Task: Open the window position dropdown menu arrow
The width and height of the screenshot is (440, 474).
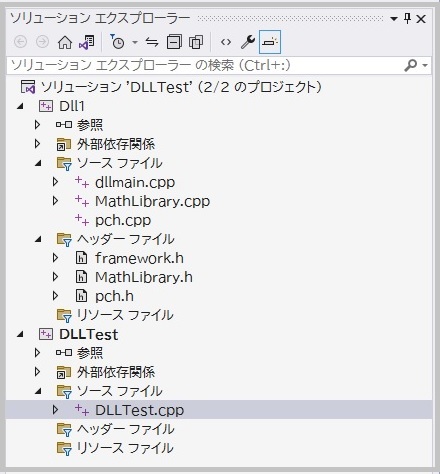Action: 394,19
